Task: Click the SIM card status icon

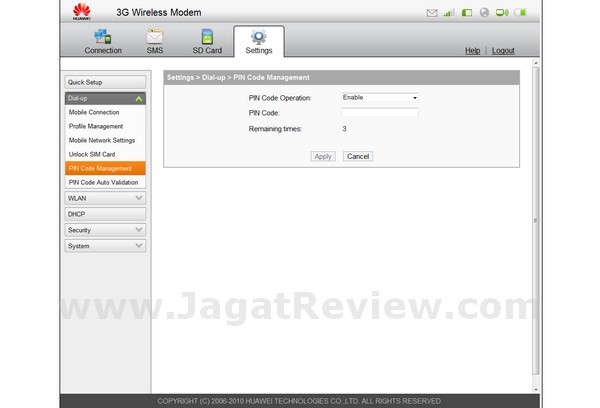Action: pyautogui.click(x=466, y=13)
